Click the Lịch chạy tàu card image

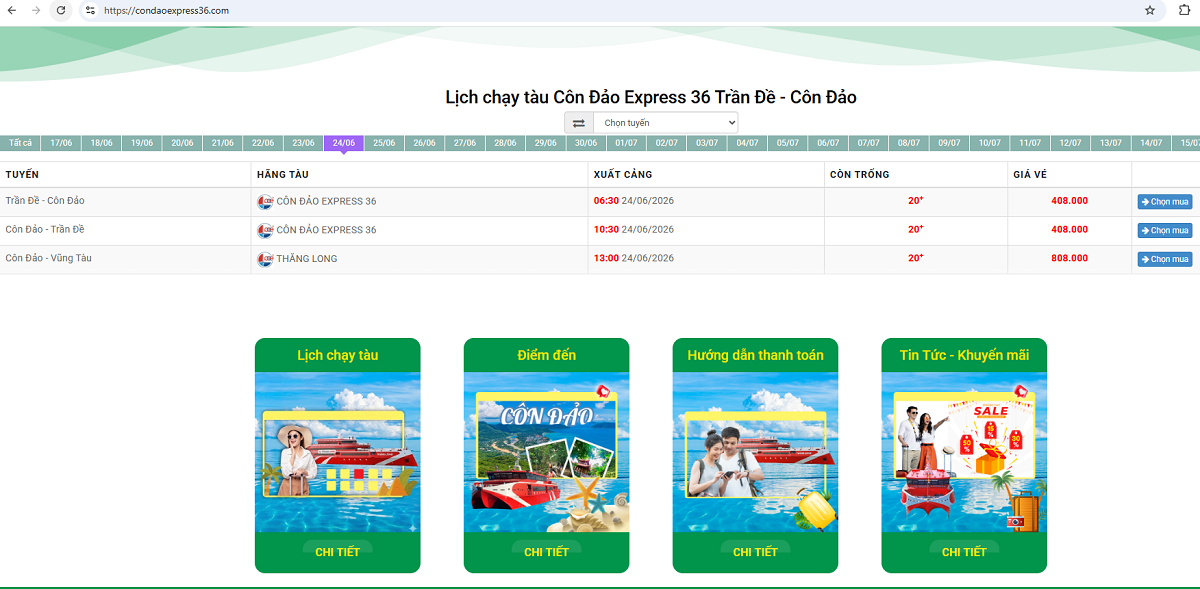pyautogui.click(x=338, y=452)
